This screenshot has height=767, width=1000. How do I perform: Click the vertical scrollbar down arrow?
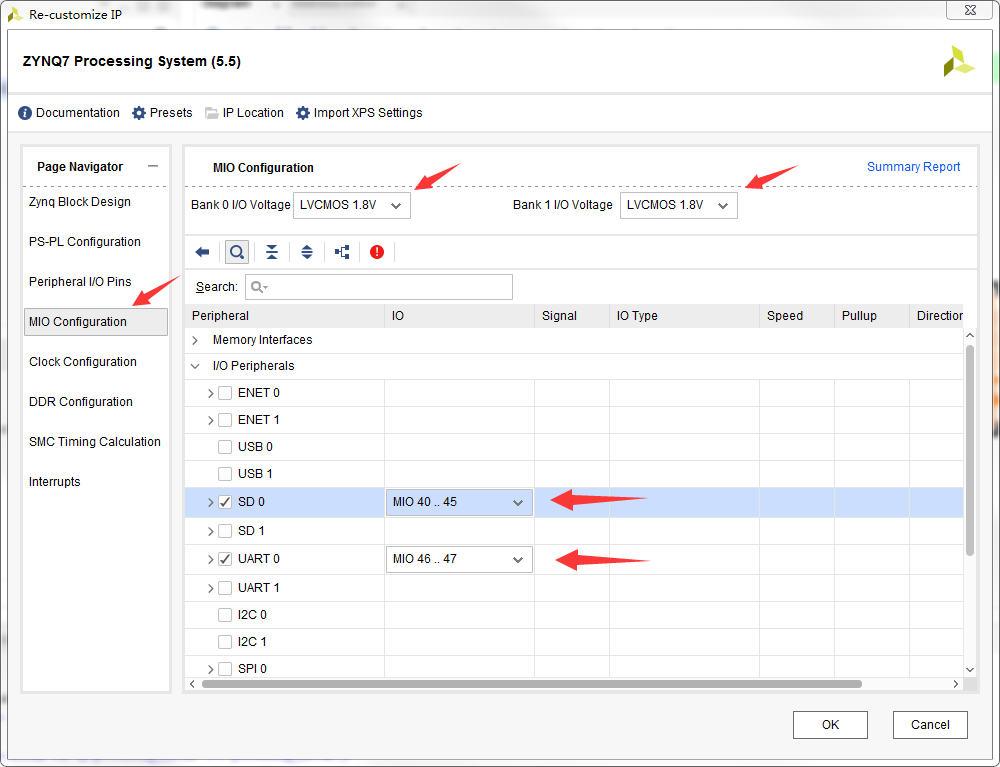[970, 669]
